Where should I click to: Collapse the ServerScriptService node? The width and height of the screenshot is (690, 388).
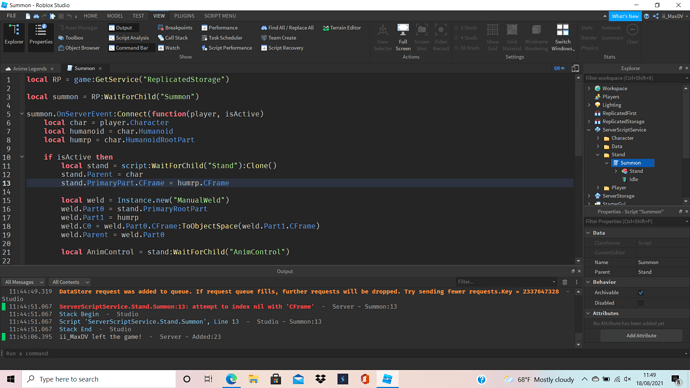click(589, 130)
